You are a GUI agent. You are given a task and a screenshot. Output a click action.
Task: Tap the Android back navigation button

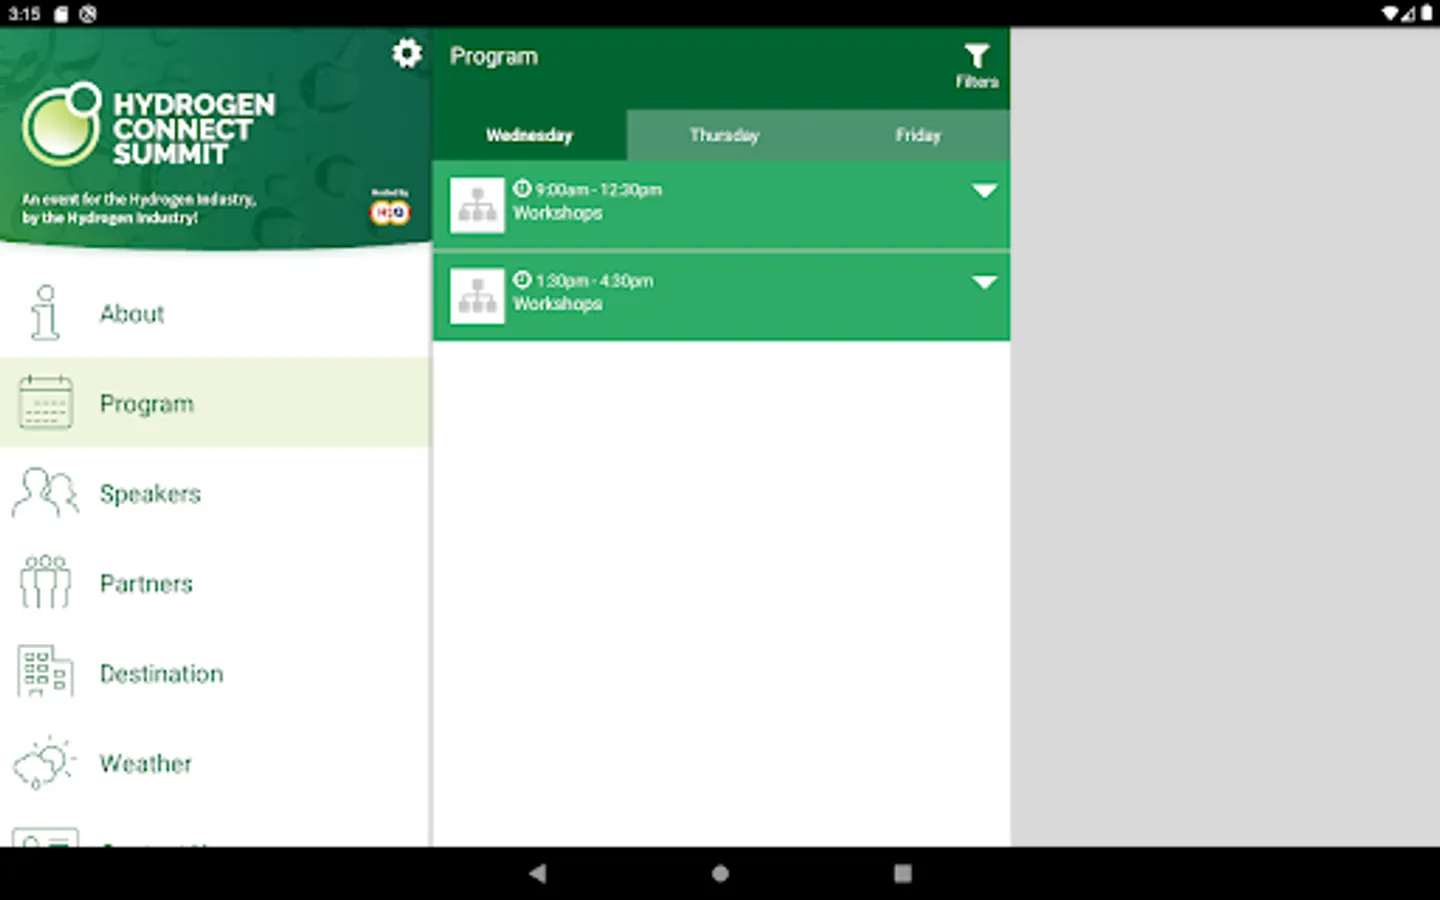[x=538, y=873]
